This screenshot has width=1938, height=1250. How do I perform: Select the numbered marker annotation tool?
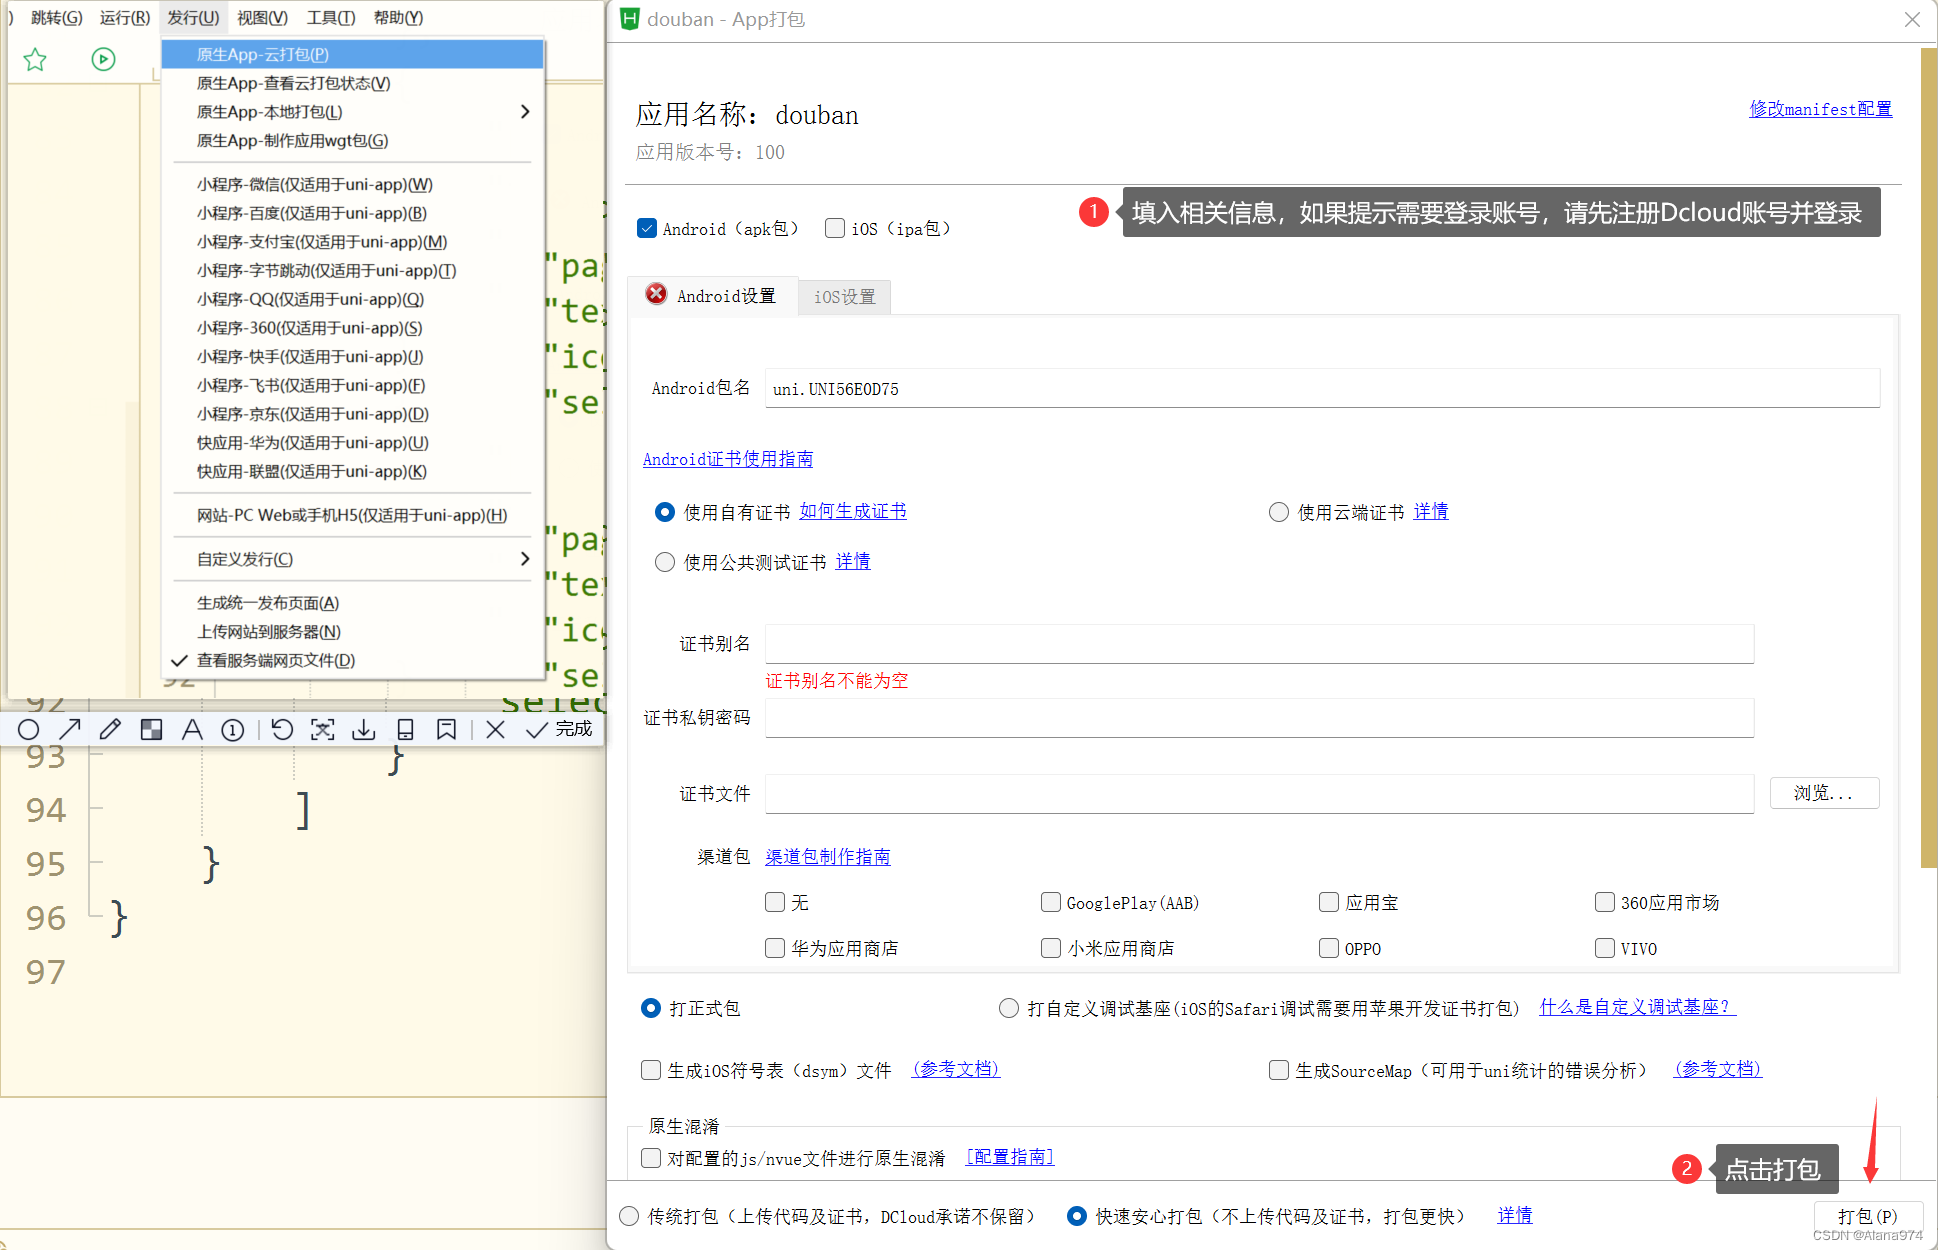(232, 729)
